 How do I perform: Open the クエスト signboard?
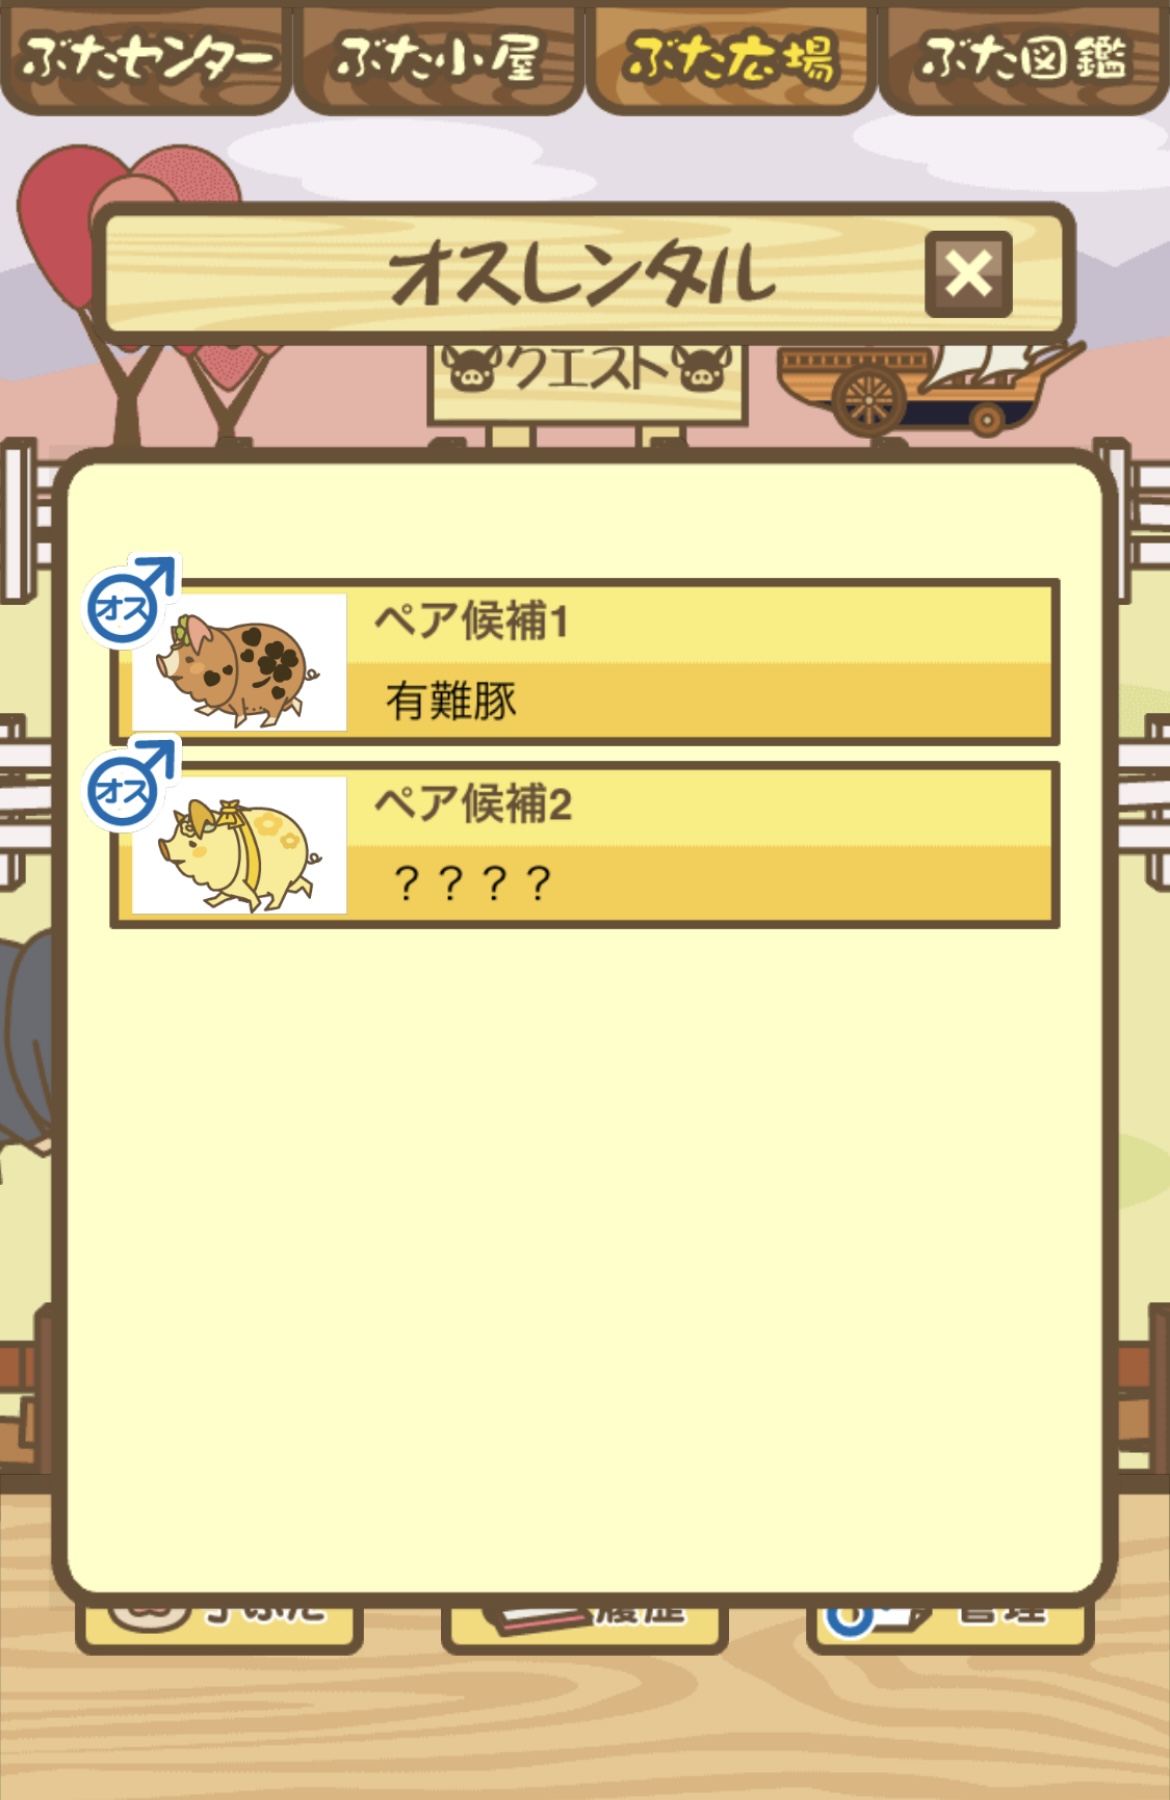pyautogui.click(x=587, y=384)
